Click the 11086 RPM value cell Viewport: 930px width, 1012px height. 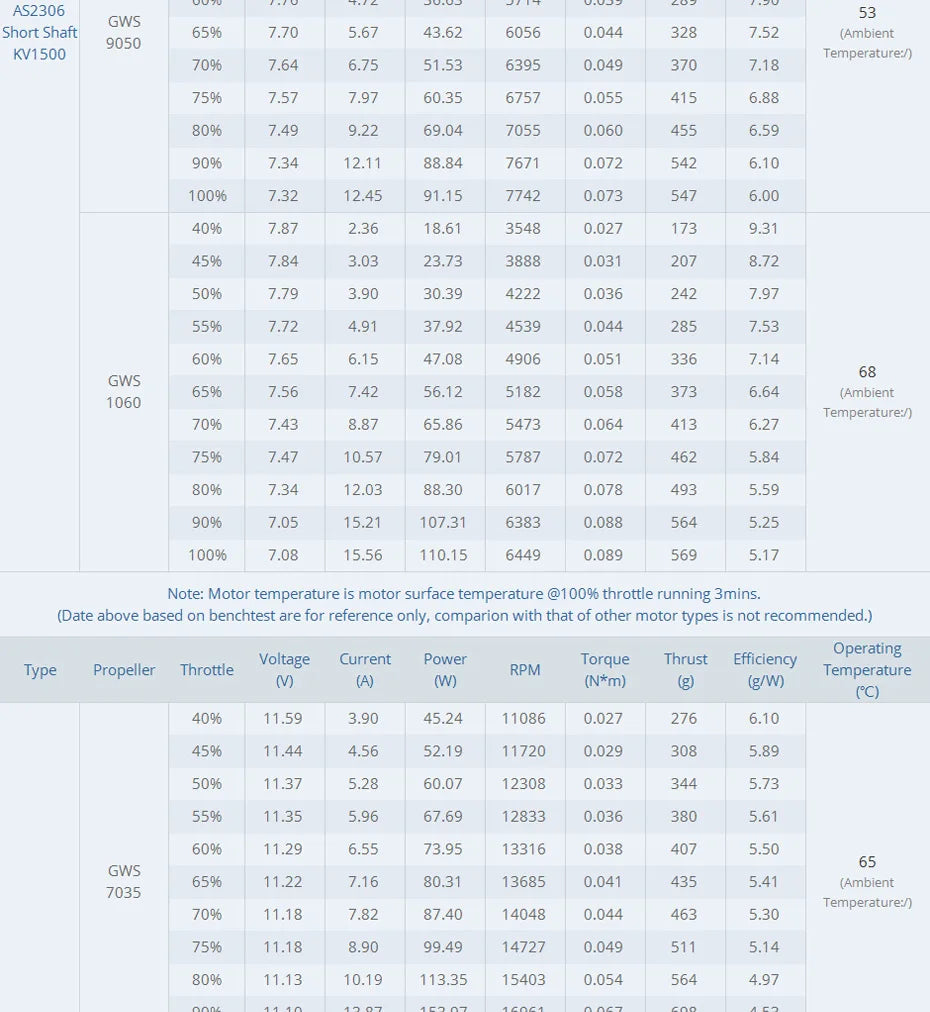tap(524, 718)
